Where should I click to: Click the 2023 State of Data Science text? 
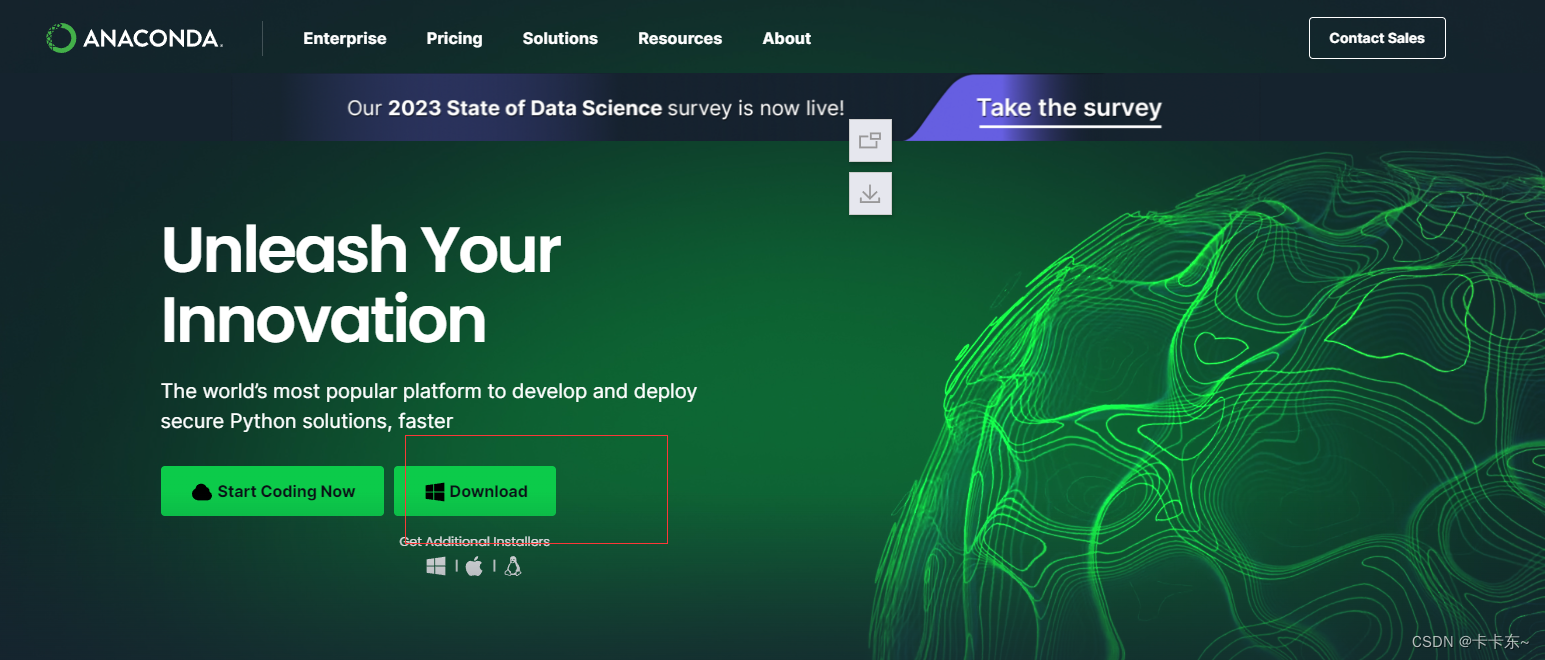[x=525, y=108]
